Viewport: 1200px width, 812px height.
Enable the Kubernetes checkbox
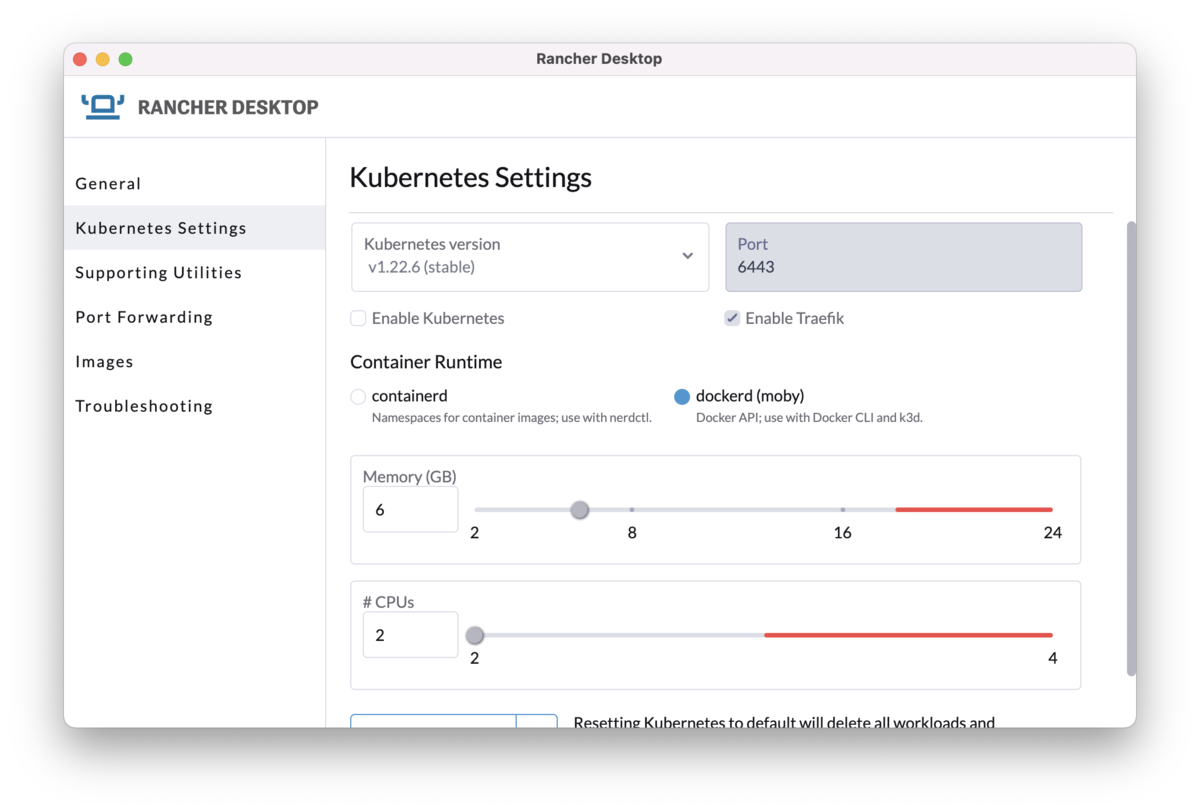pos(358,318)
